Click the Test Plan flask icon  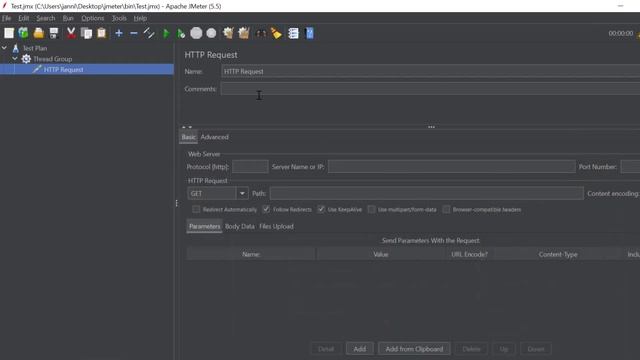16,48
